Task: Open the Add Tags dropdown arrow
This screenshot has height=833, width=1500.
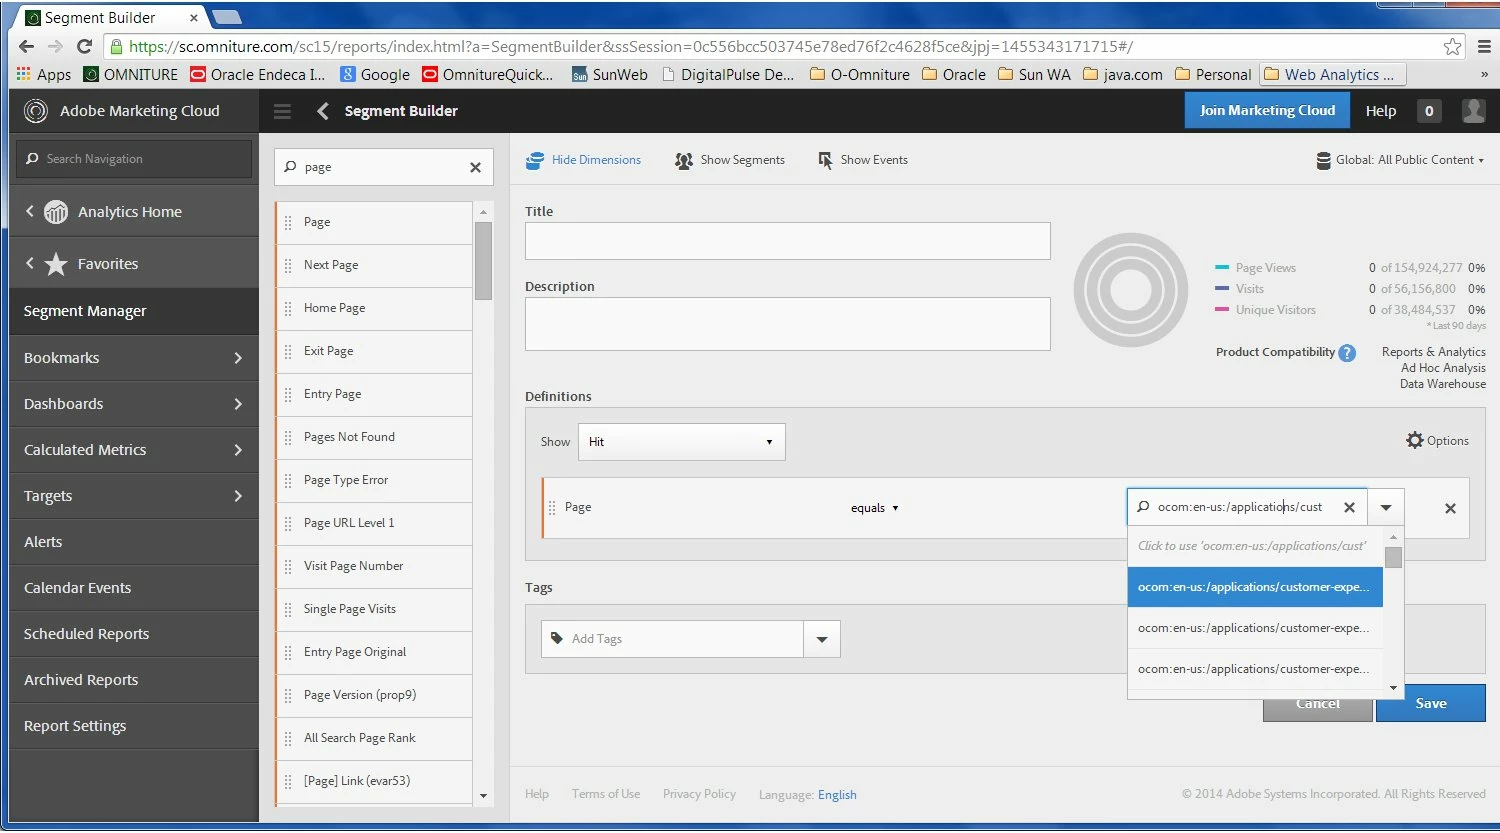Action: tap(822, 639)
